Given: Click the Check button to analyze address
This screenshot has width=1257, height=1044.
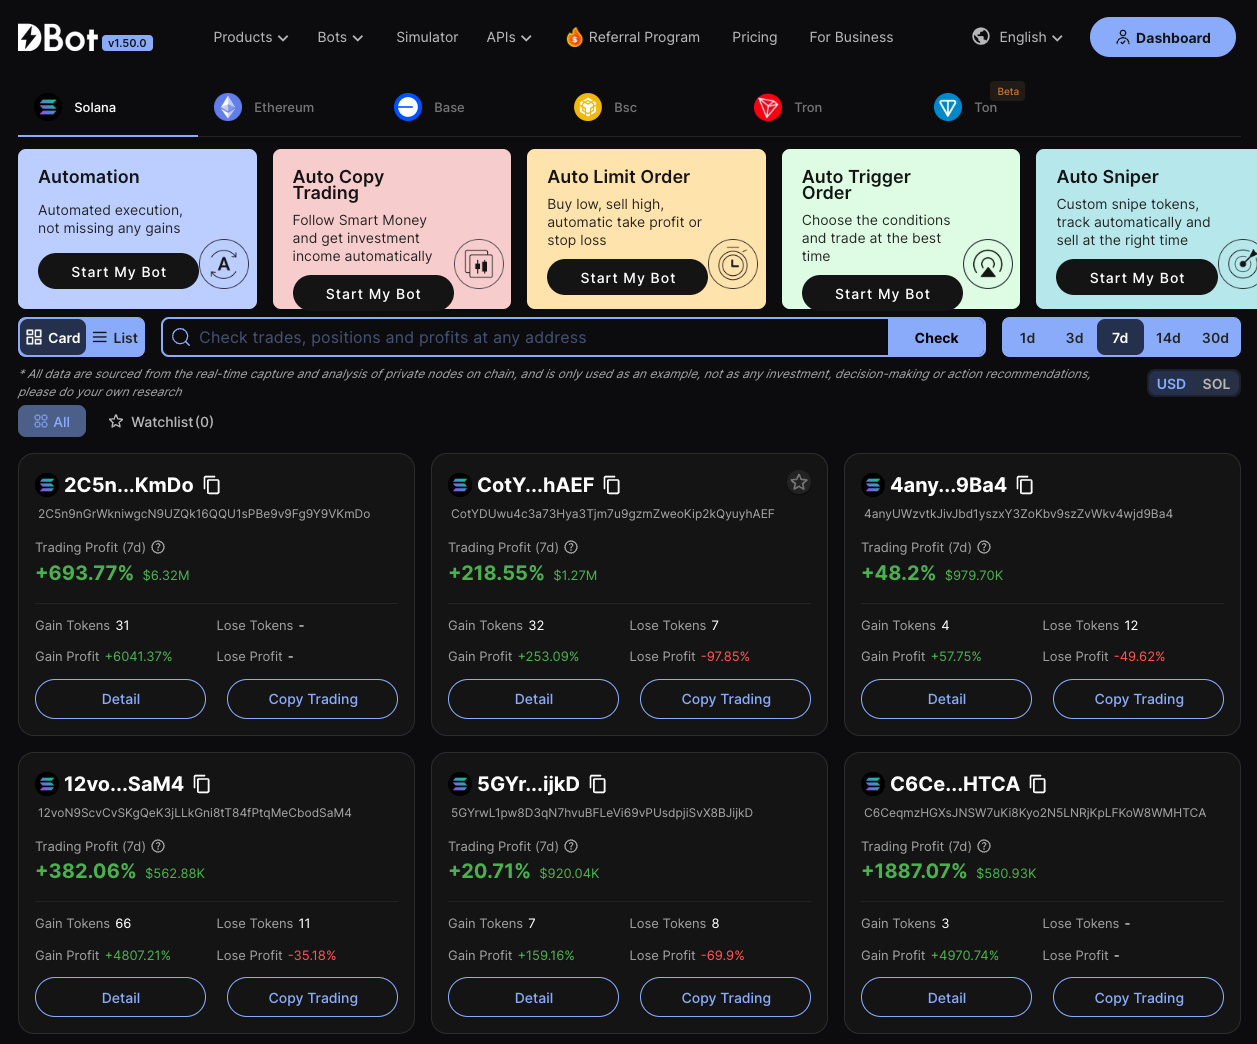Looking at the screenshot, I should [936, 337].
